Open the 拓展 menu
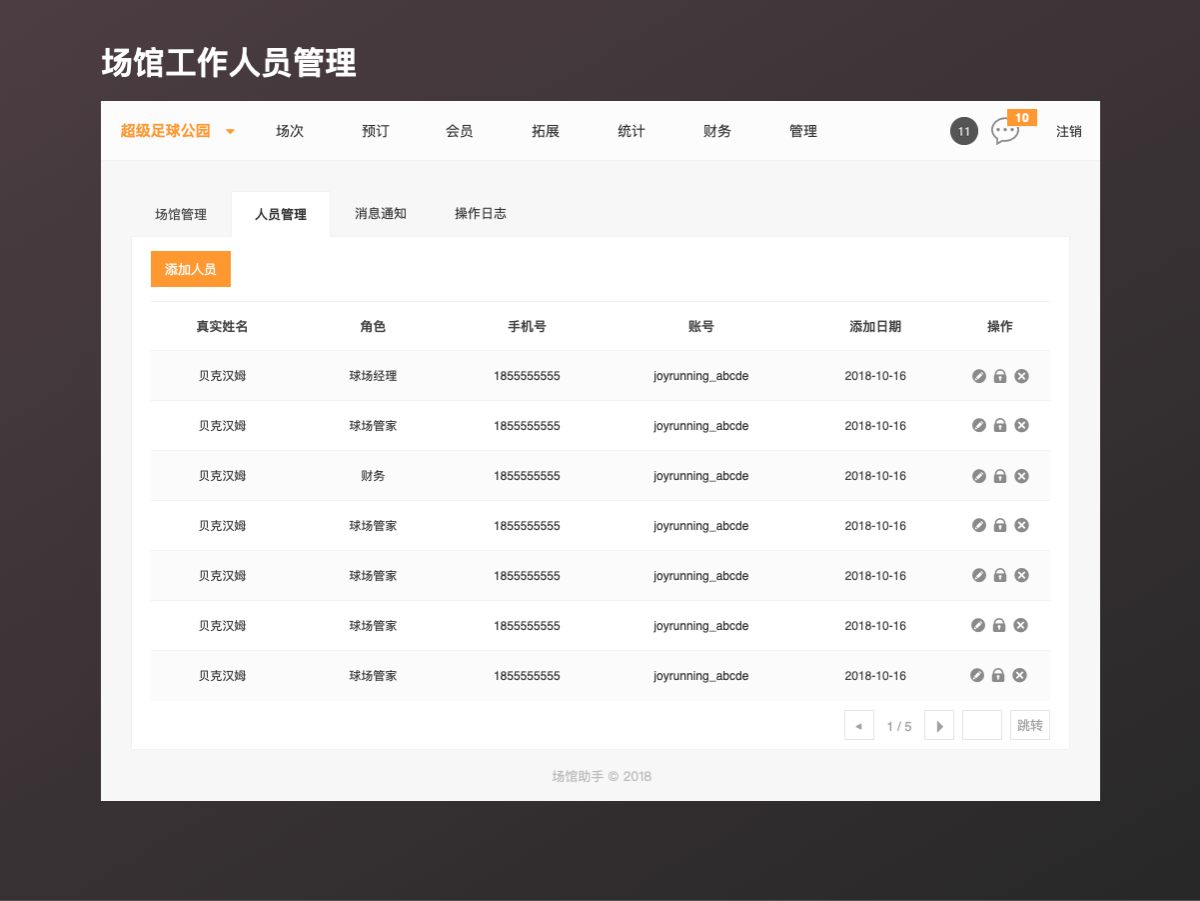Viewport: 1200px width, 901px height. [545, 131]
